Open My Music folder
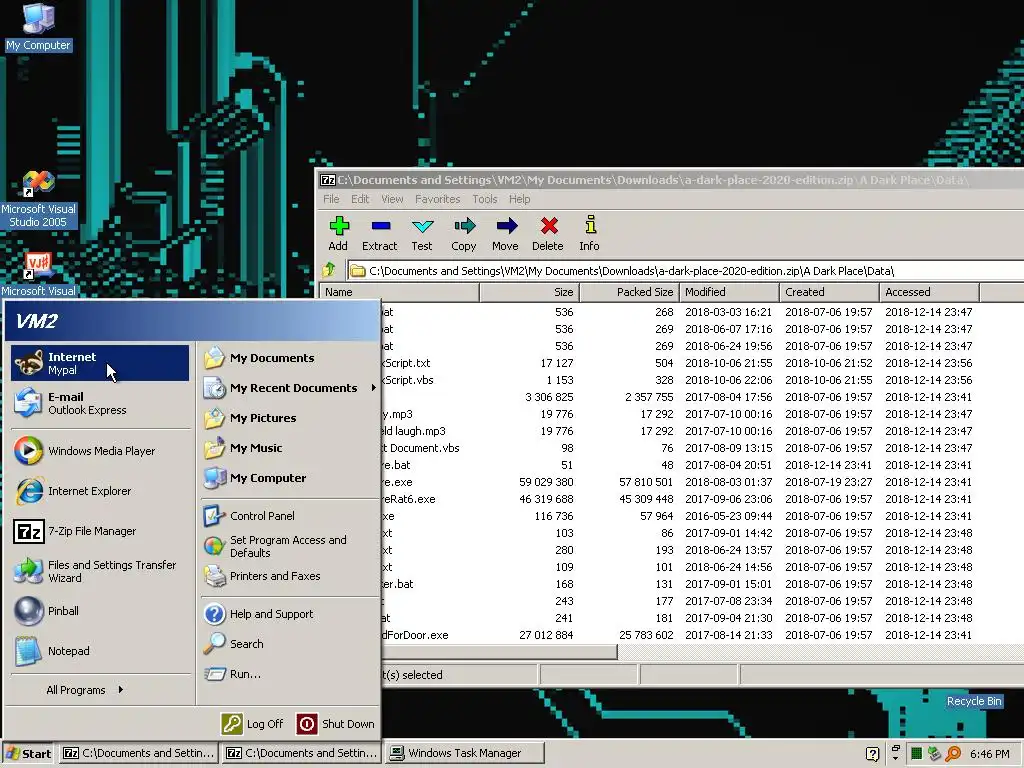The height and width of the screenshot is (768, 1024). click(x=289, y=448)
